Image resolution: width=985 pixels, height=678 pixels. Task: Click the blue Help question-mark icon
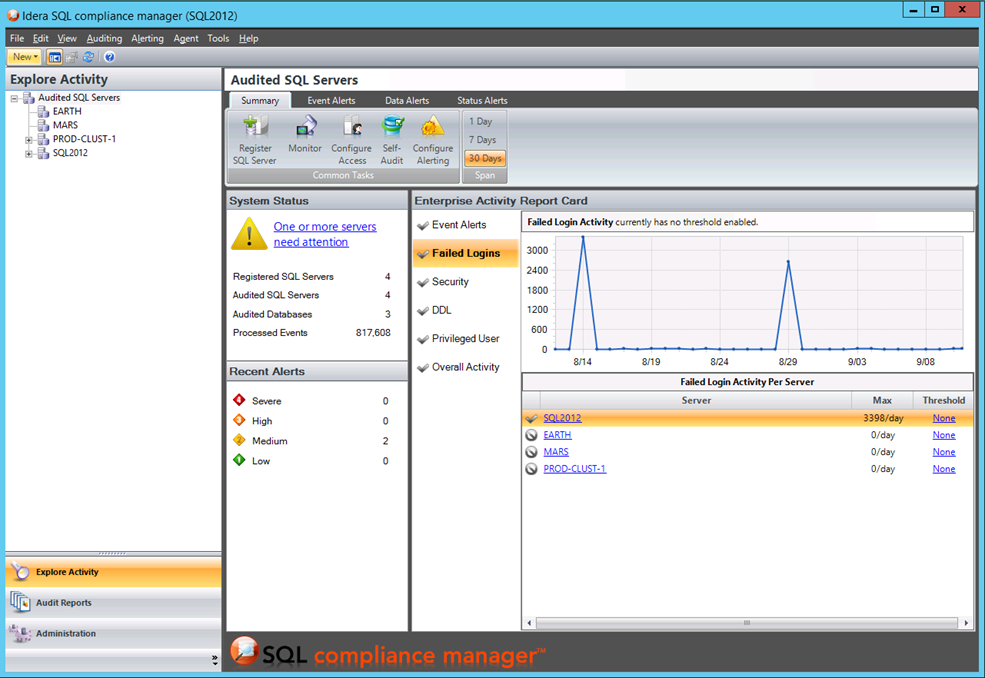coord(109,57)
